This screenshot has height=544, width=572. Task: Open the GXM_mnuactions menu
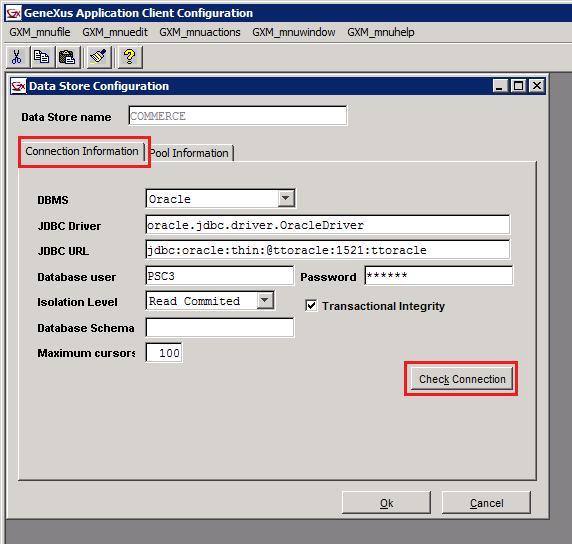[200, 32]
